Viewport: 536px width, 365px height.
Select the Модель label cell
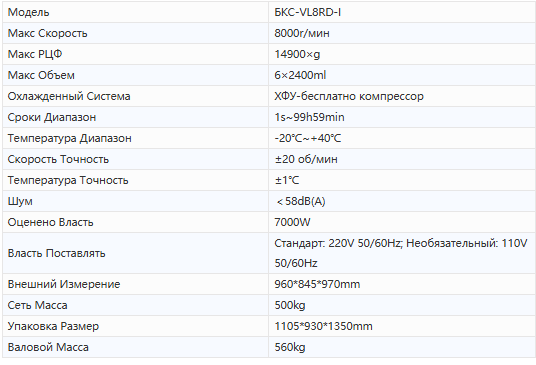(x=135, y=12)
